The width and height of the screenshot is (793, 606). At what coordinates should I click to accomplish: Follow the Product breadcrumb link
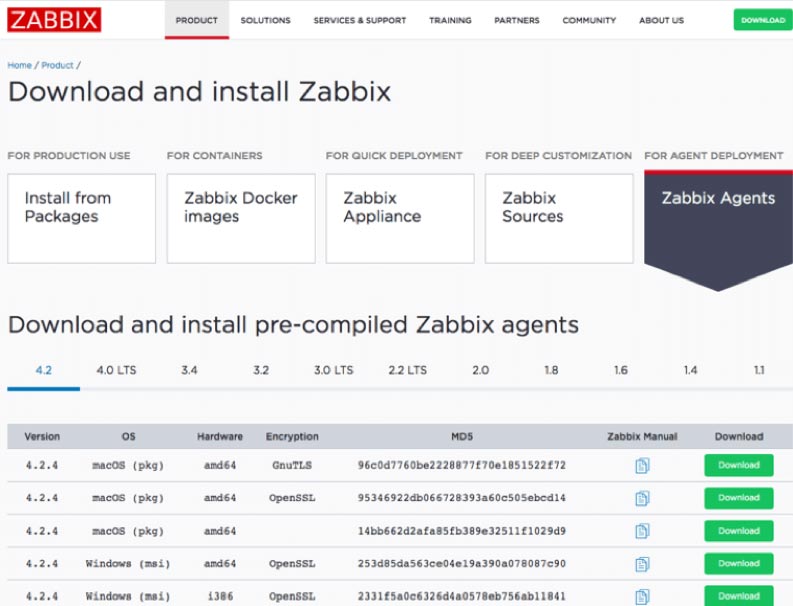pos(57,65)
